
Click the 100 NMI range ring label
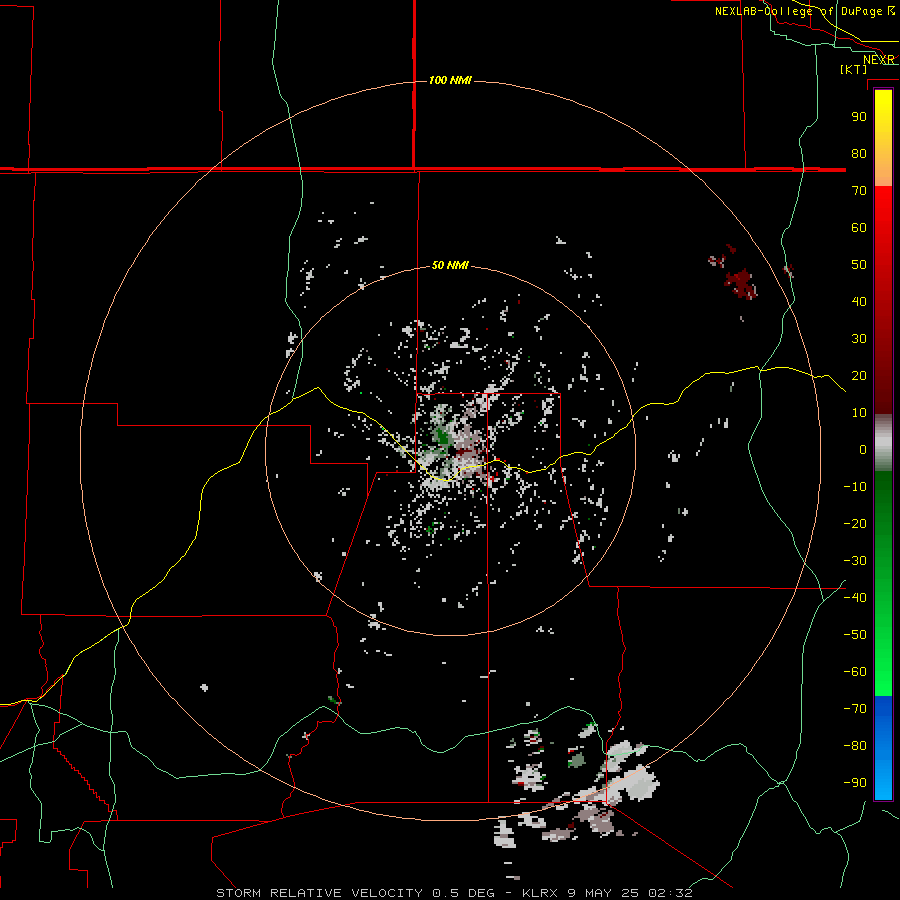pyautogui.click(x=451, y=80)
